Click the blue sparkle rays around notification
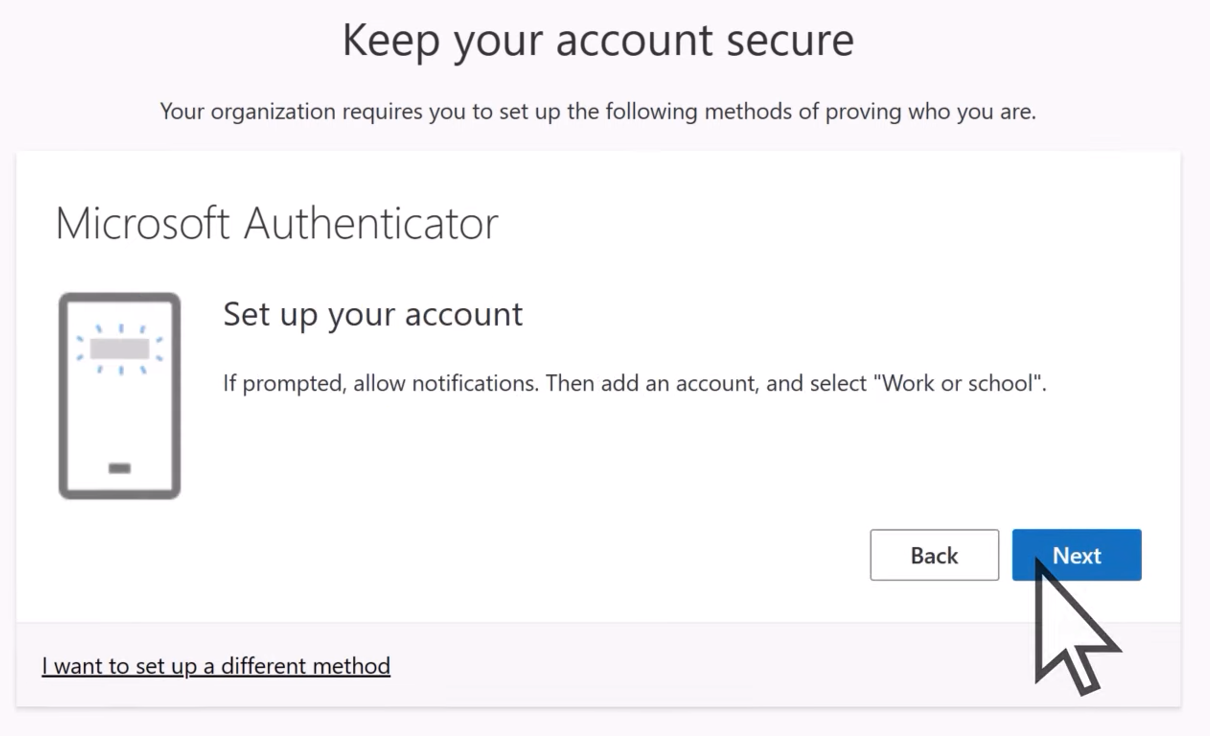This screenshot has height=736, width=1210. 120,328
